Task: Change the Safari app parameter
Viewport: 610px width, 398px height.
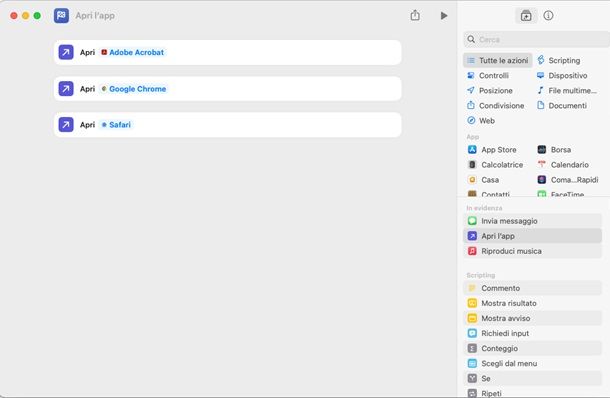Action: (116, 124)
